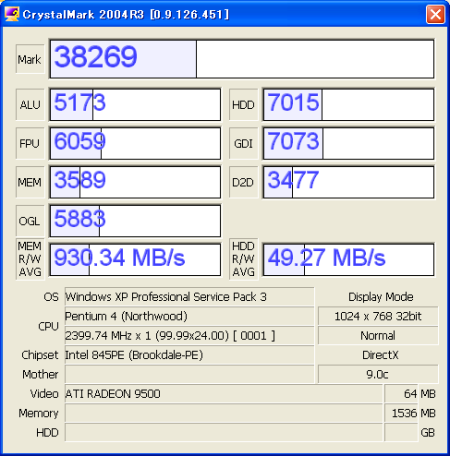Click the 9.0c DirectX version field

[378, 374]
